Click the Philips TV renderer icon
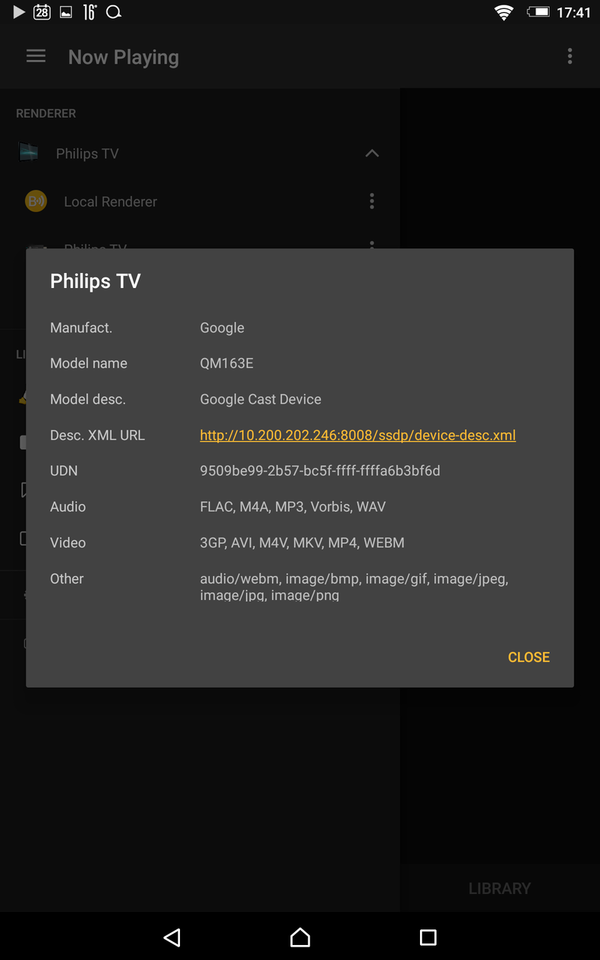The image size is (600, 960). coord(29,152)
